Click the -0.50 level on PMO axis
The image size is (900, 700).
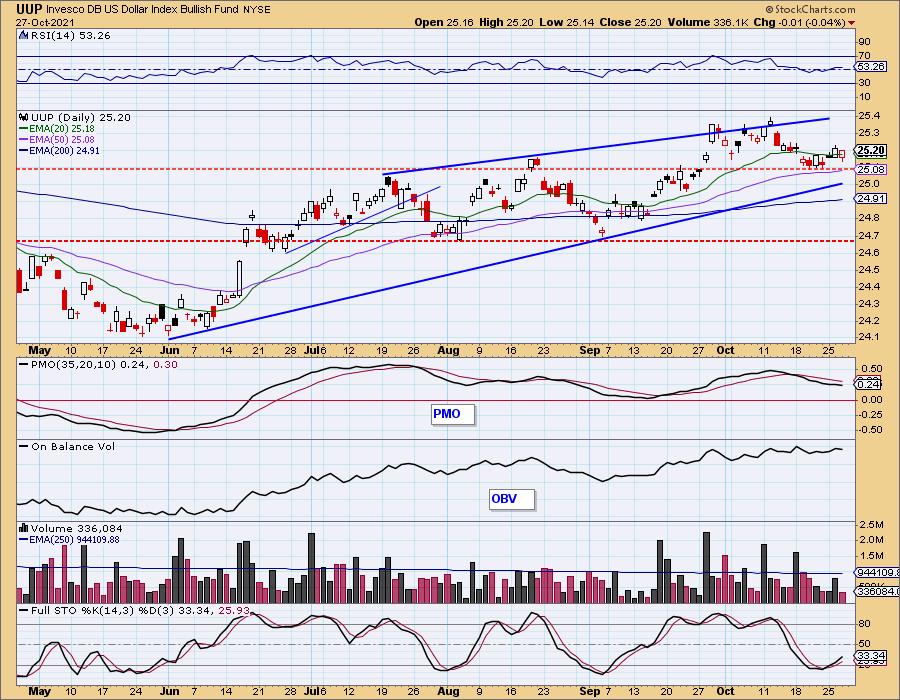coord(870,430)
